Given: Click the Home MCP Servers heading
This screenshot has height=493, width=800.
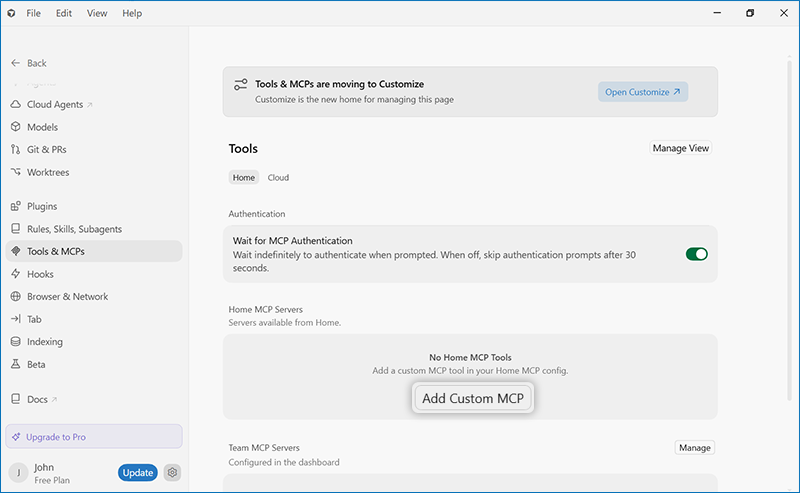Looking at the screenshot, I should click(x=265, y=310).
